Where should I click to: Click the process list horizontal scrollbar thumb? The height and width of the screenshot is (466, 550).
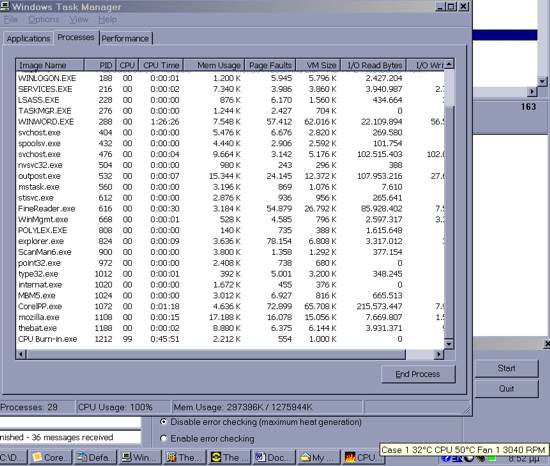(216, 354)
